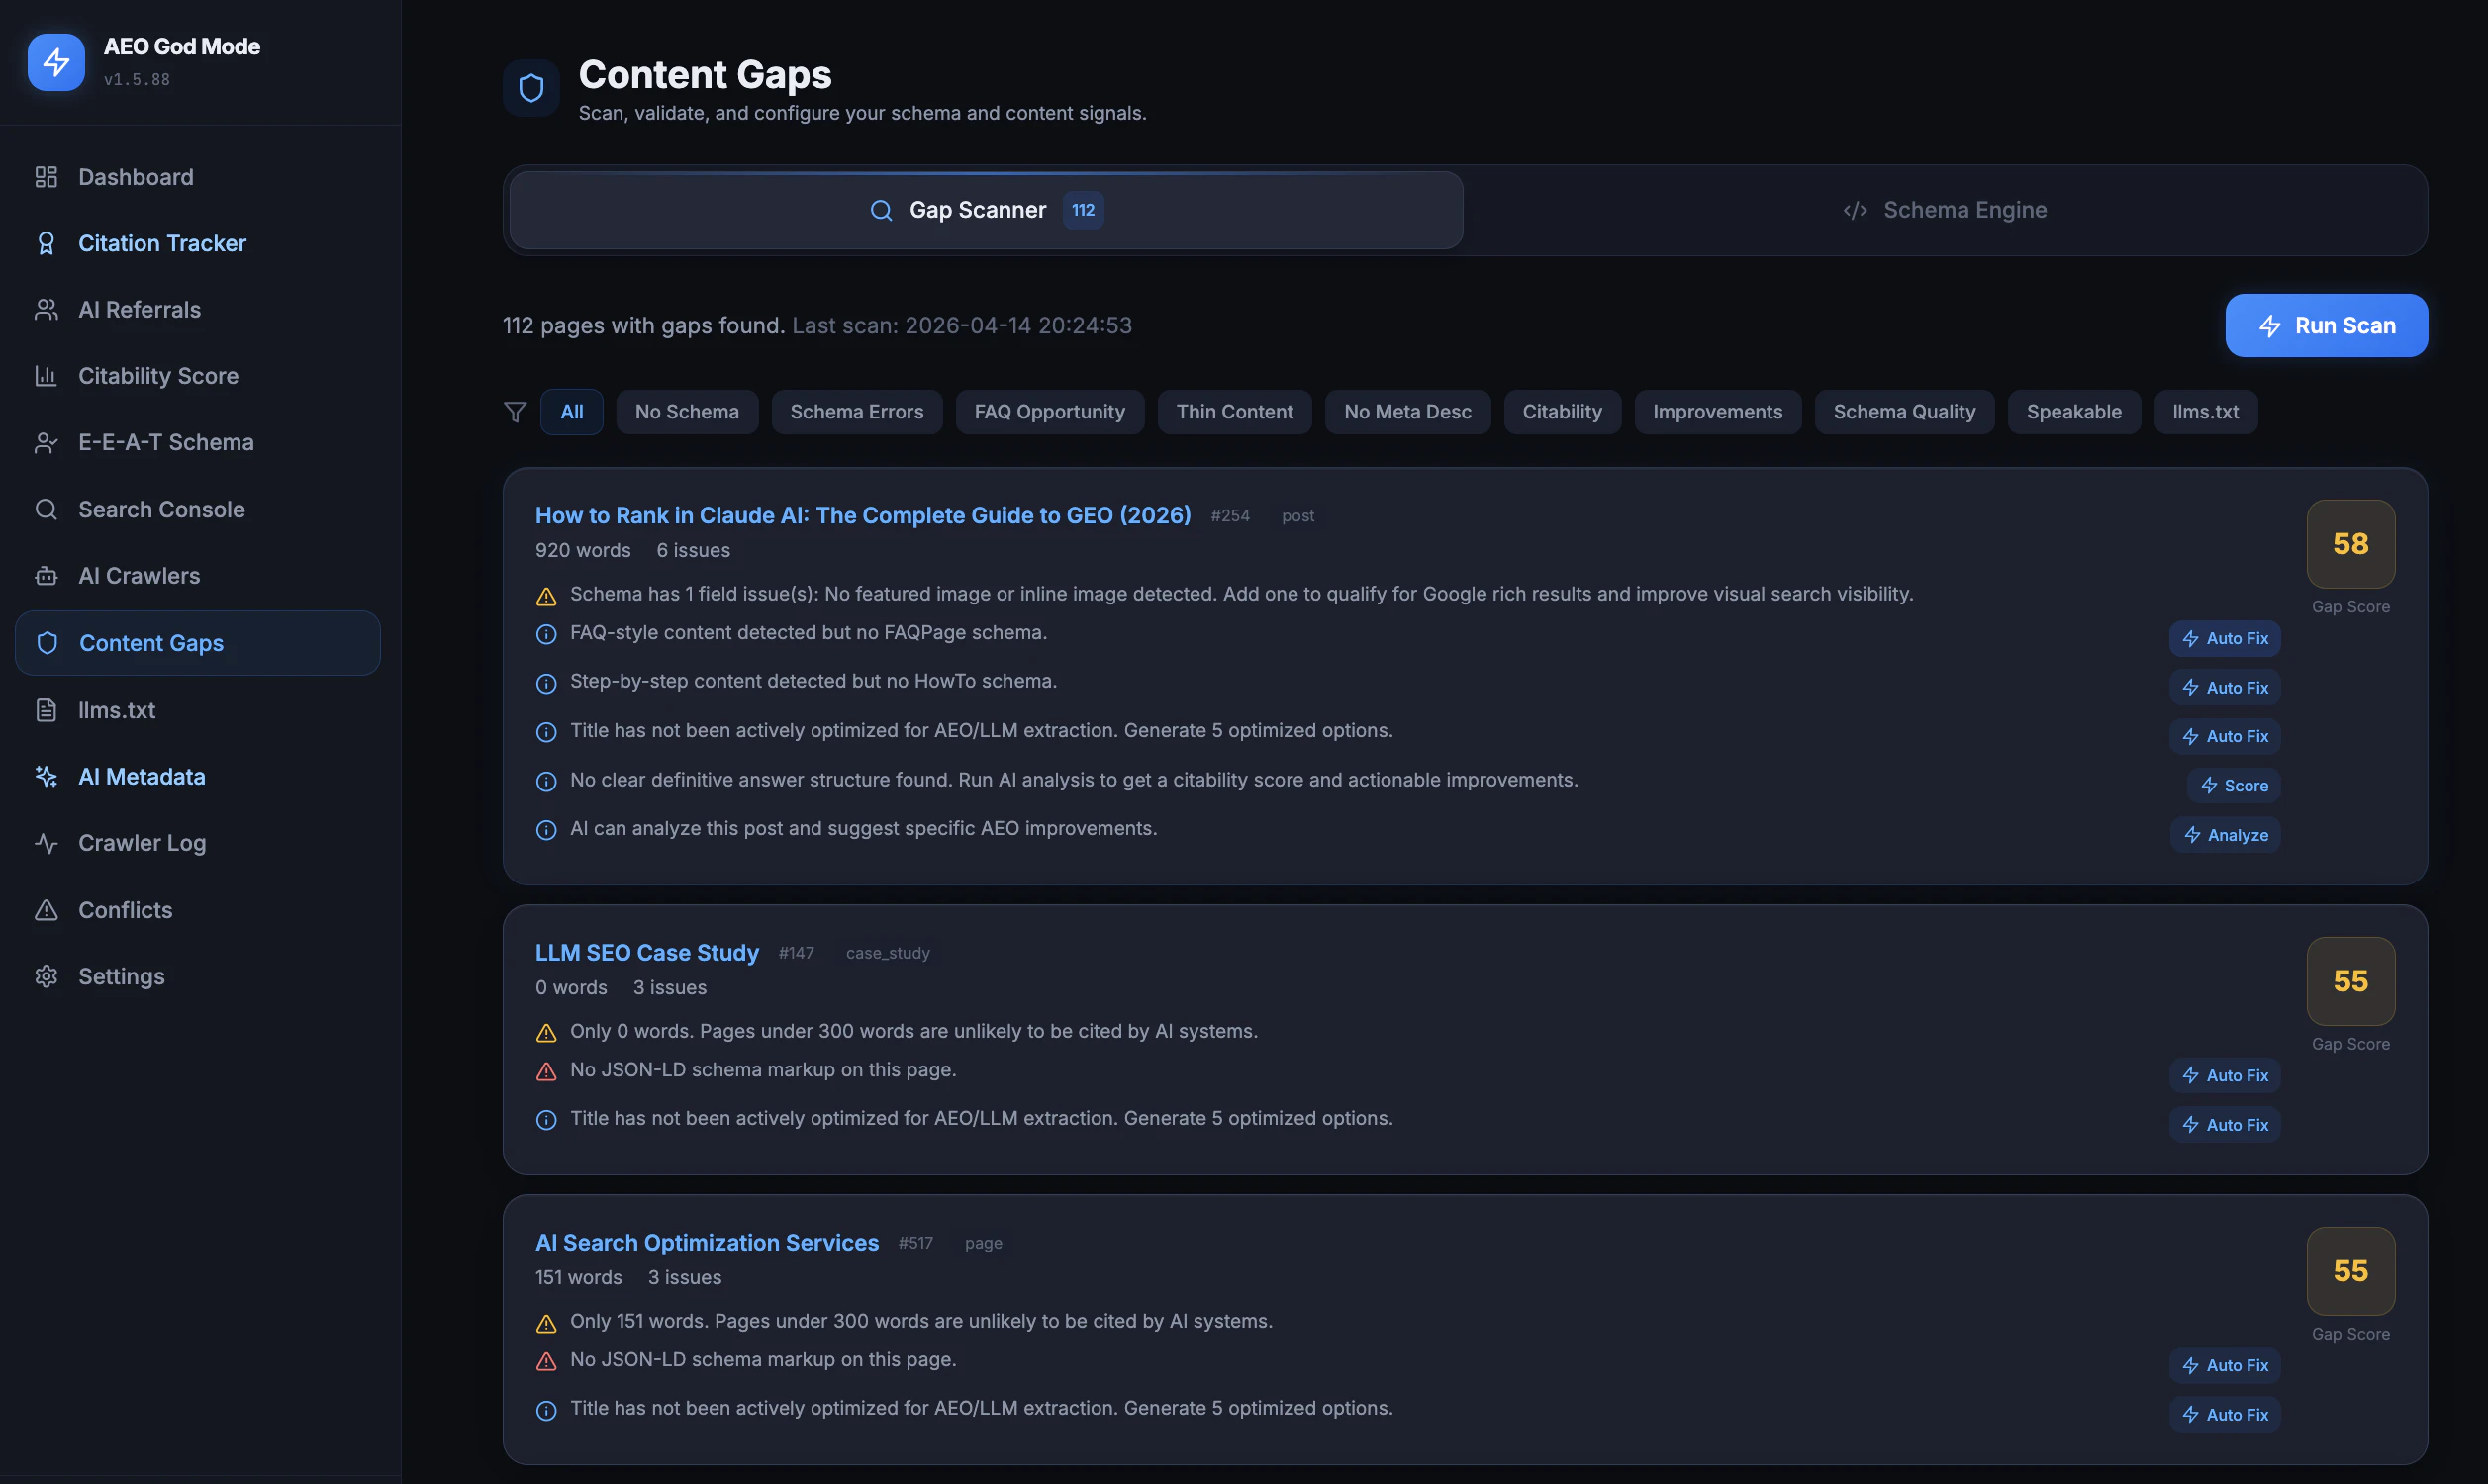Click the AI Crawlers robot icon
The width and height of the screenshot is (2488, 1484).
46,576
